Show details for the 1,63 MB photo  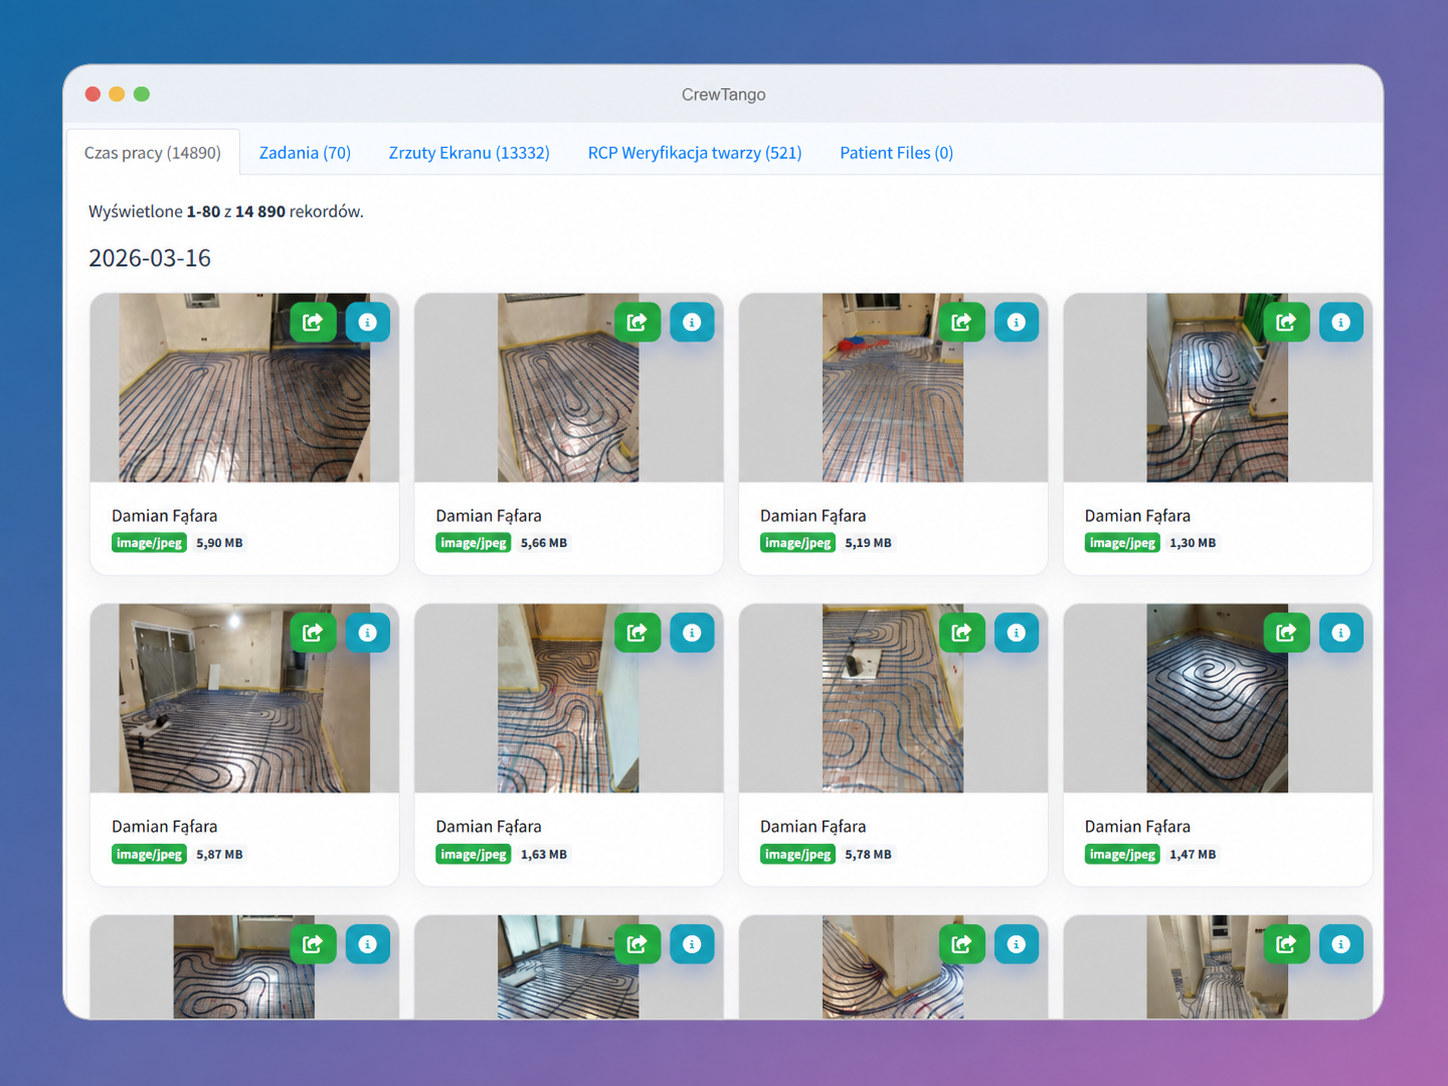pyautogui.click(x=692, y=633)
